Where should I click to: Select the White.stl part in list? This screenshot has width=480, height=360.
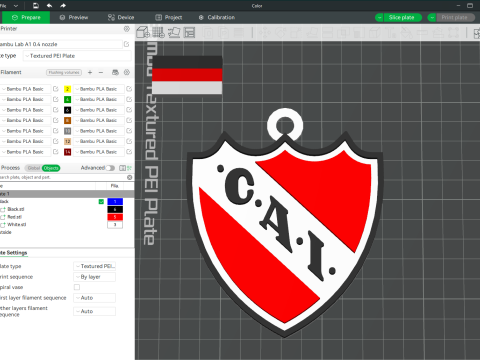click(x=16, y=225)
